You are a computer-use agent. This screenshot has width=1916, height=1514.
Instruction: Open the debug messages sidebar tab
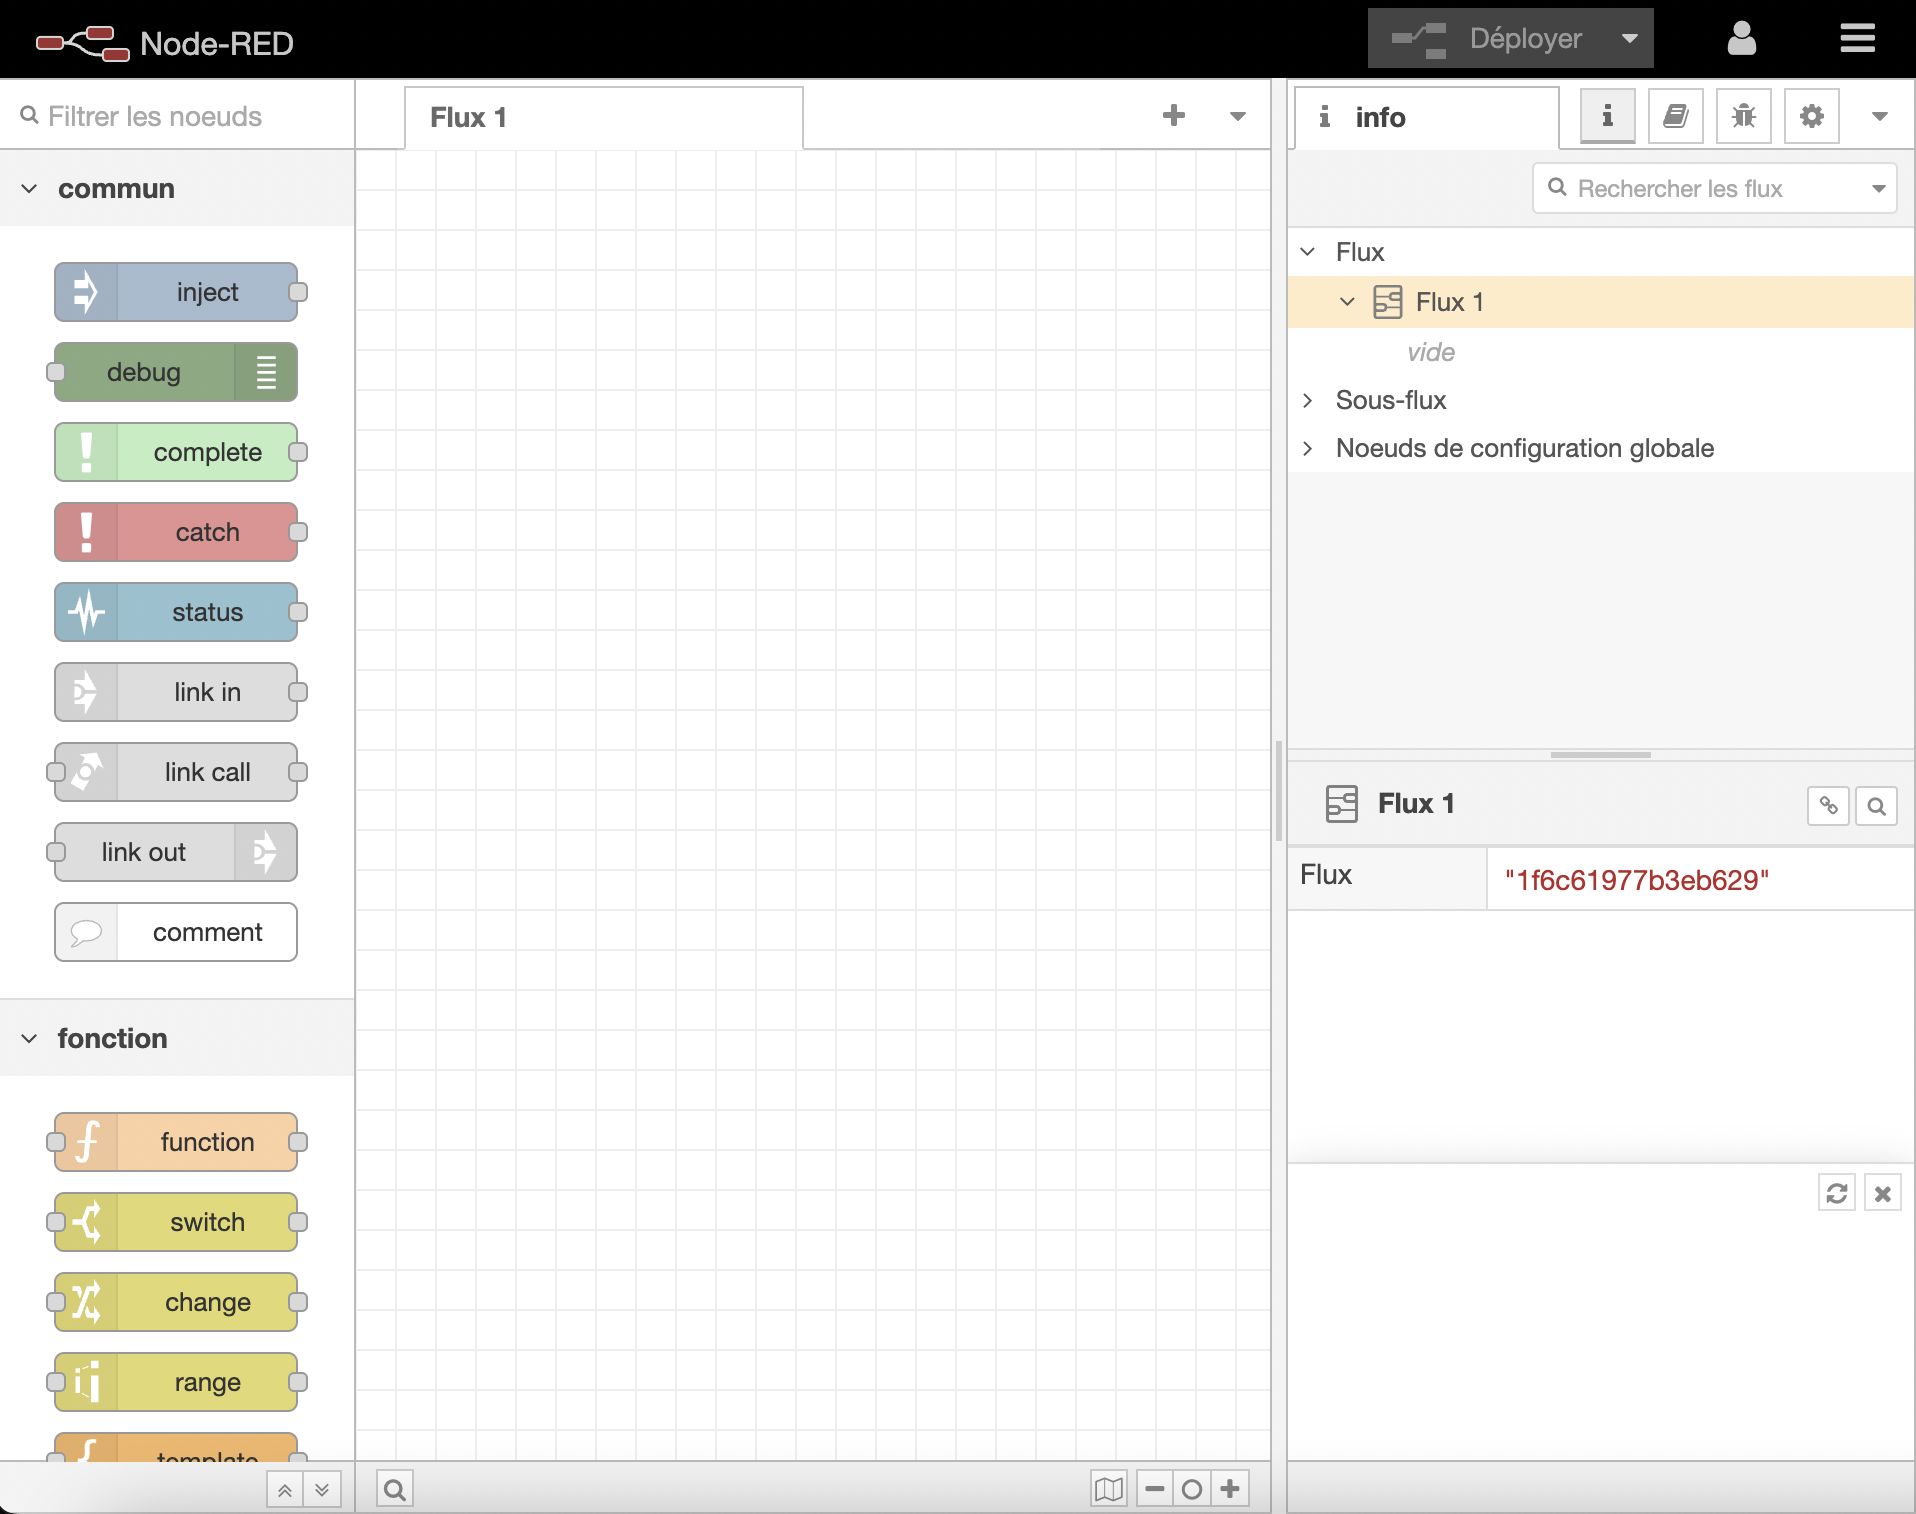tap(1743, 117)
